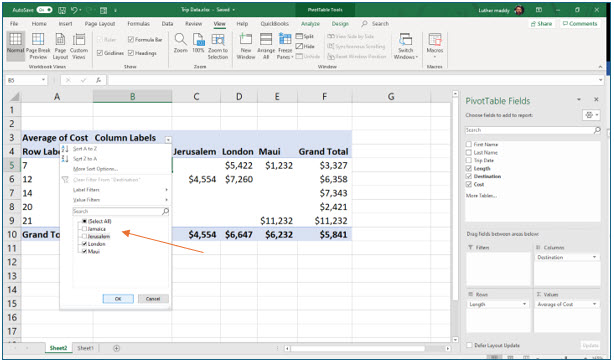
Task: Open Destination dropdown in Columns area
Action: point(594,257)
